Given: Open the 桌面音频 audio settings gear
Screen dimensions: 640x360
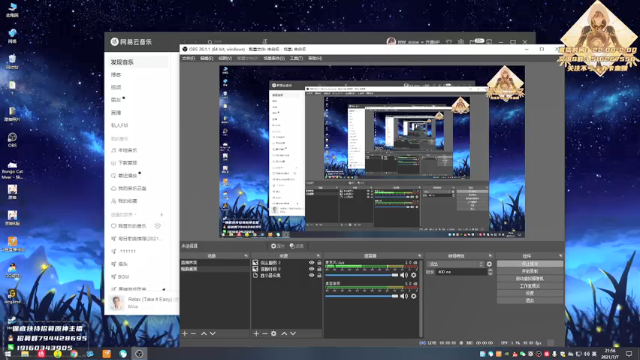Looking at the screenshot, I should 413,296.
